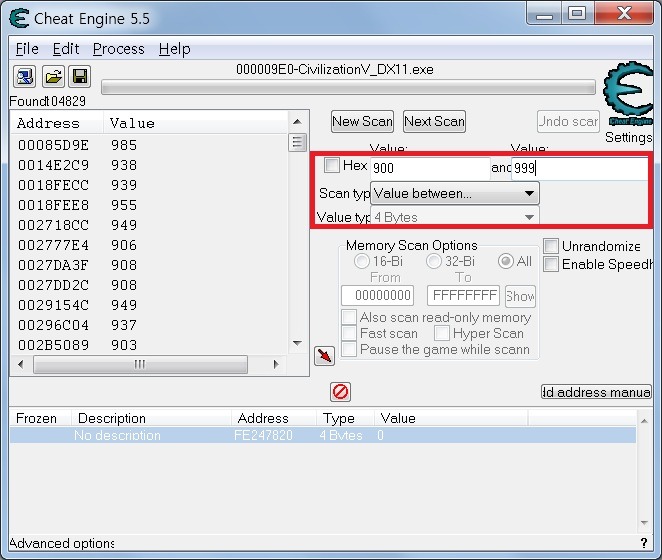
Task: Open the File menu
Action: [x=27, y=49]
